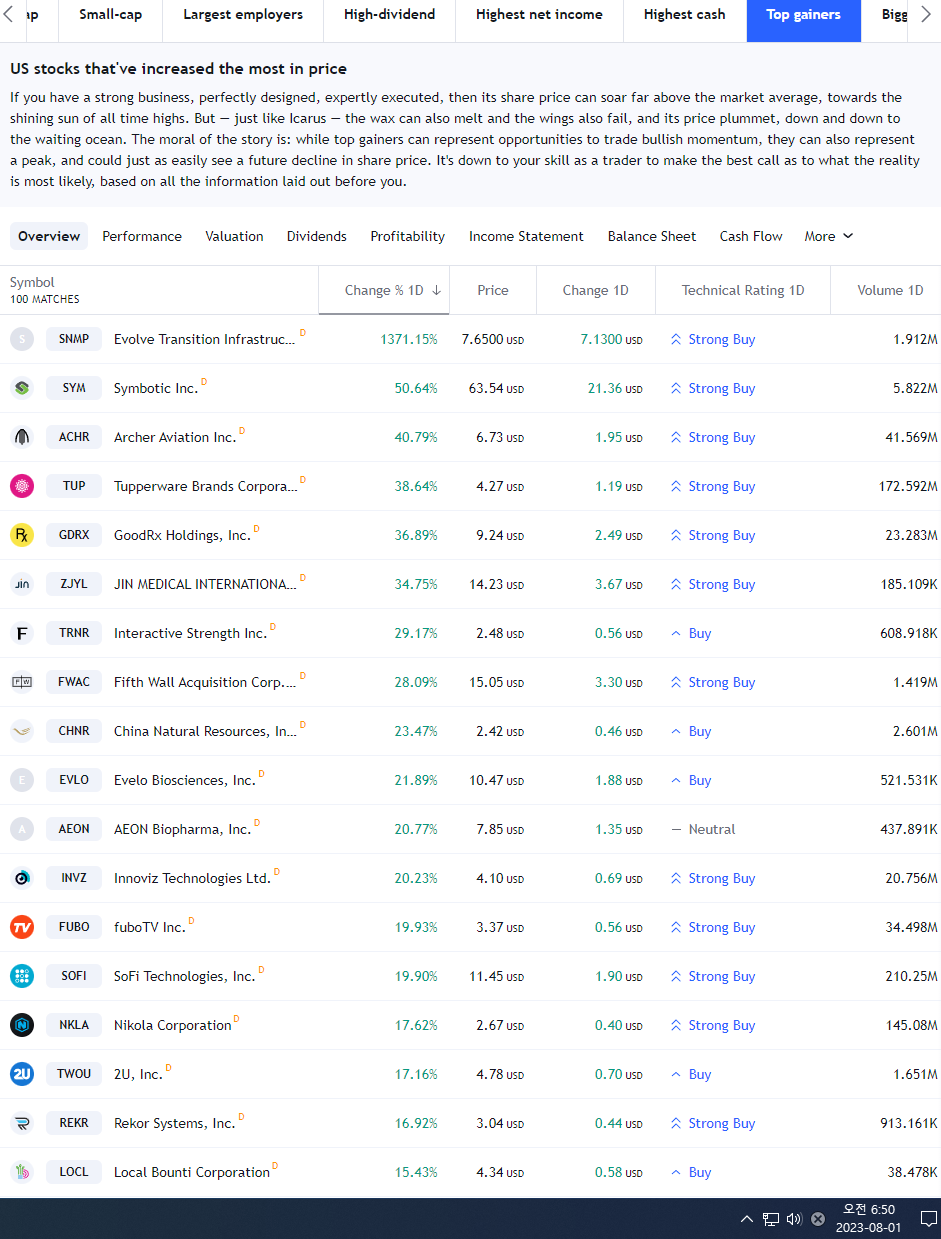Open the SOFI ticker link
Viewport: 941px width, 1239px height.
coord(74,976)
